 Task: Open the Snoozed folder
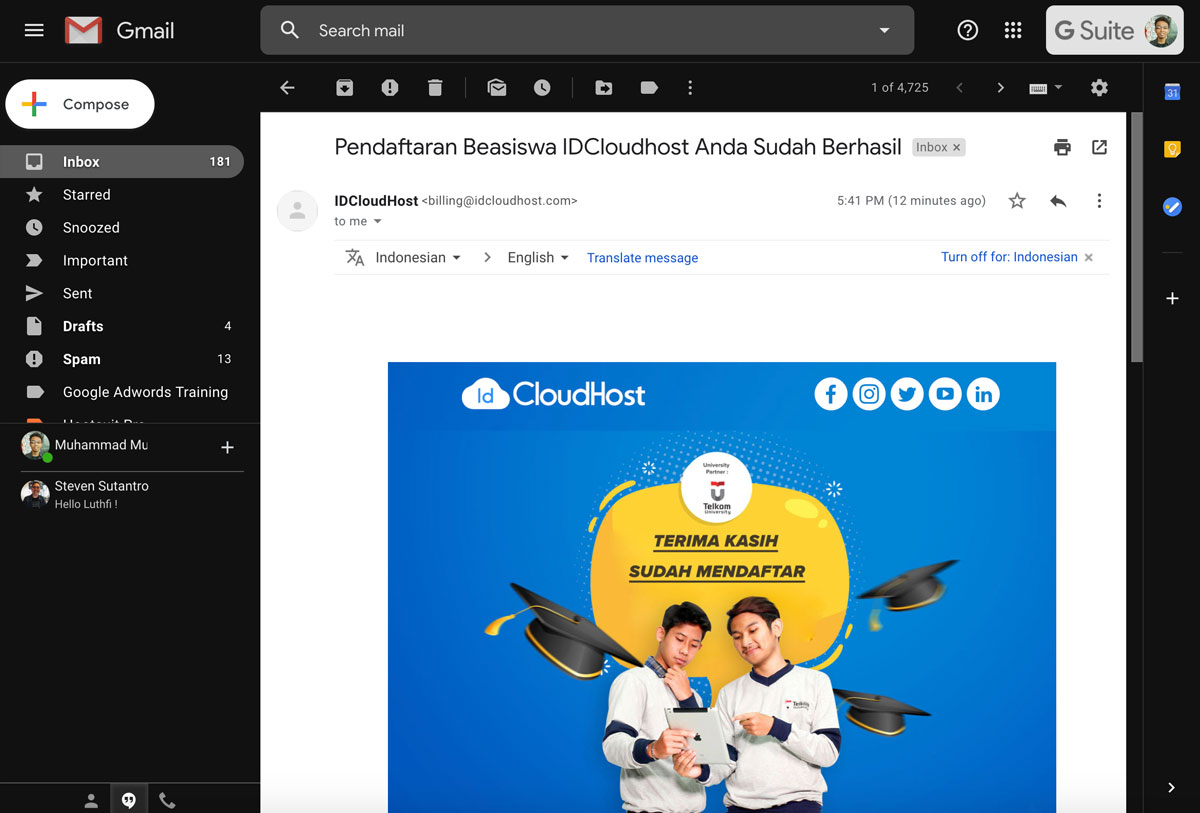click(122, 228)
